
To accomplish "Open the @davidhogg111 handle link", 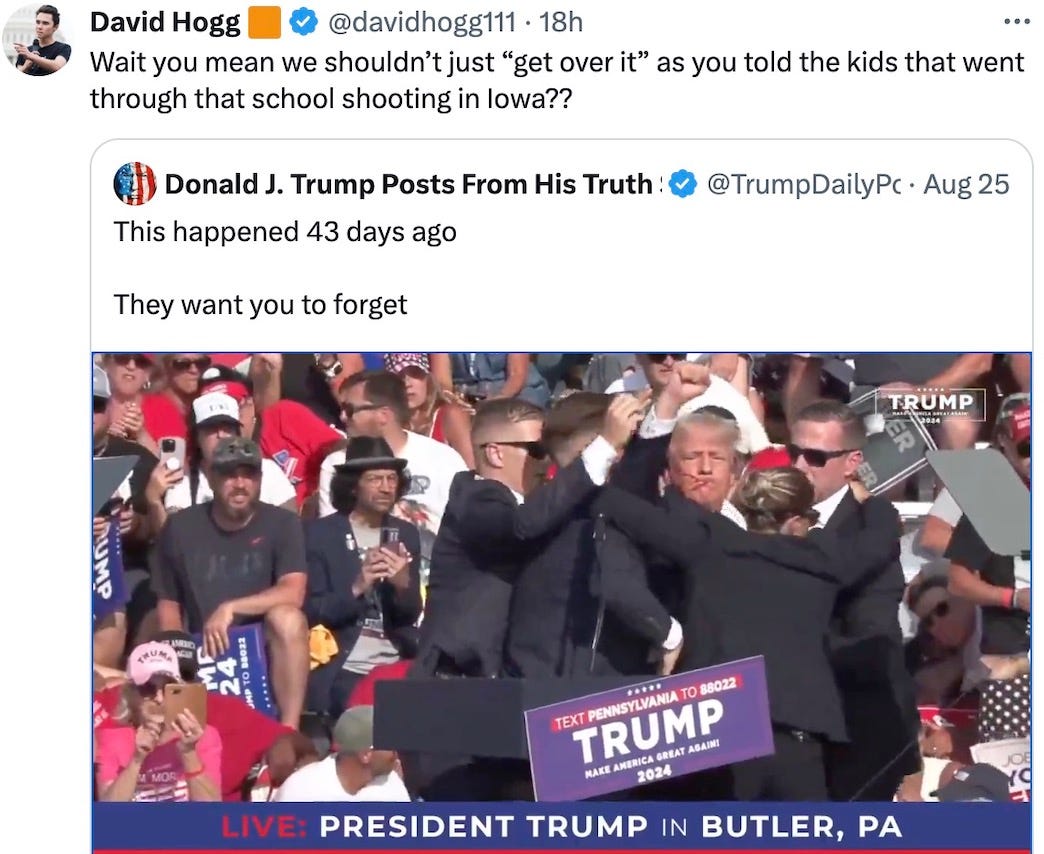I will click(x=422, y=23).
